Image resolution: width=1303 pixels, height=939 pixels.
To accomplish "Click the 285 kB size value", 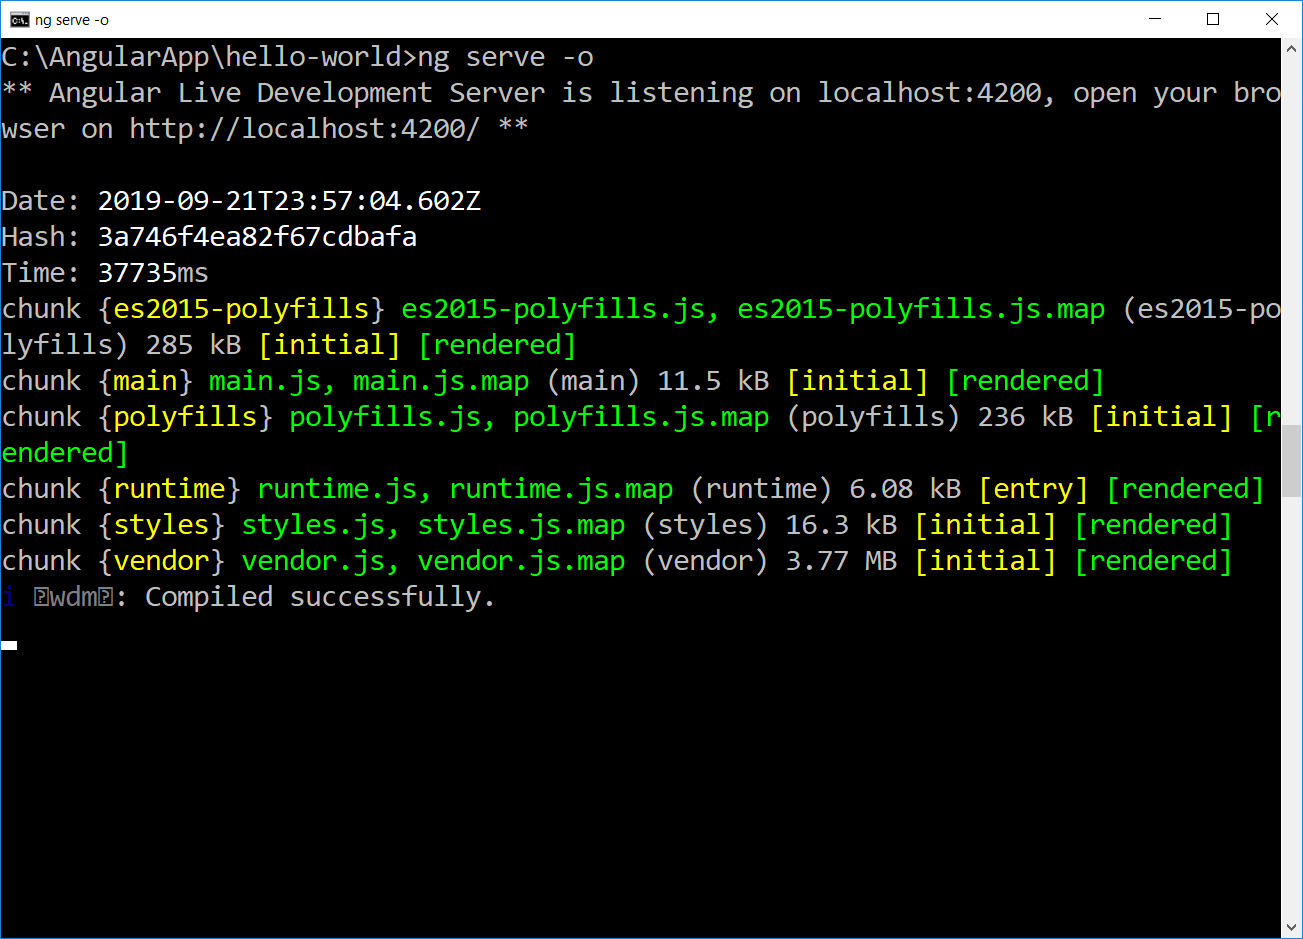I will click(193, 345).
